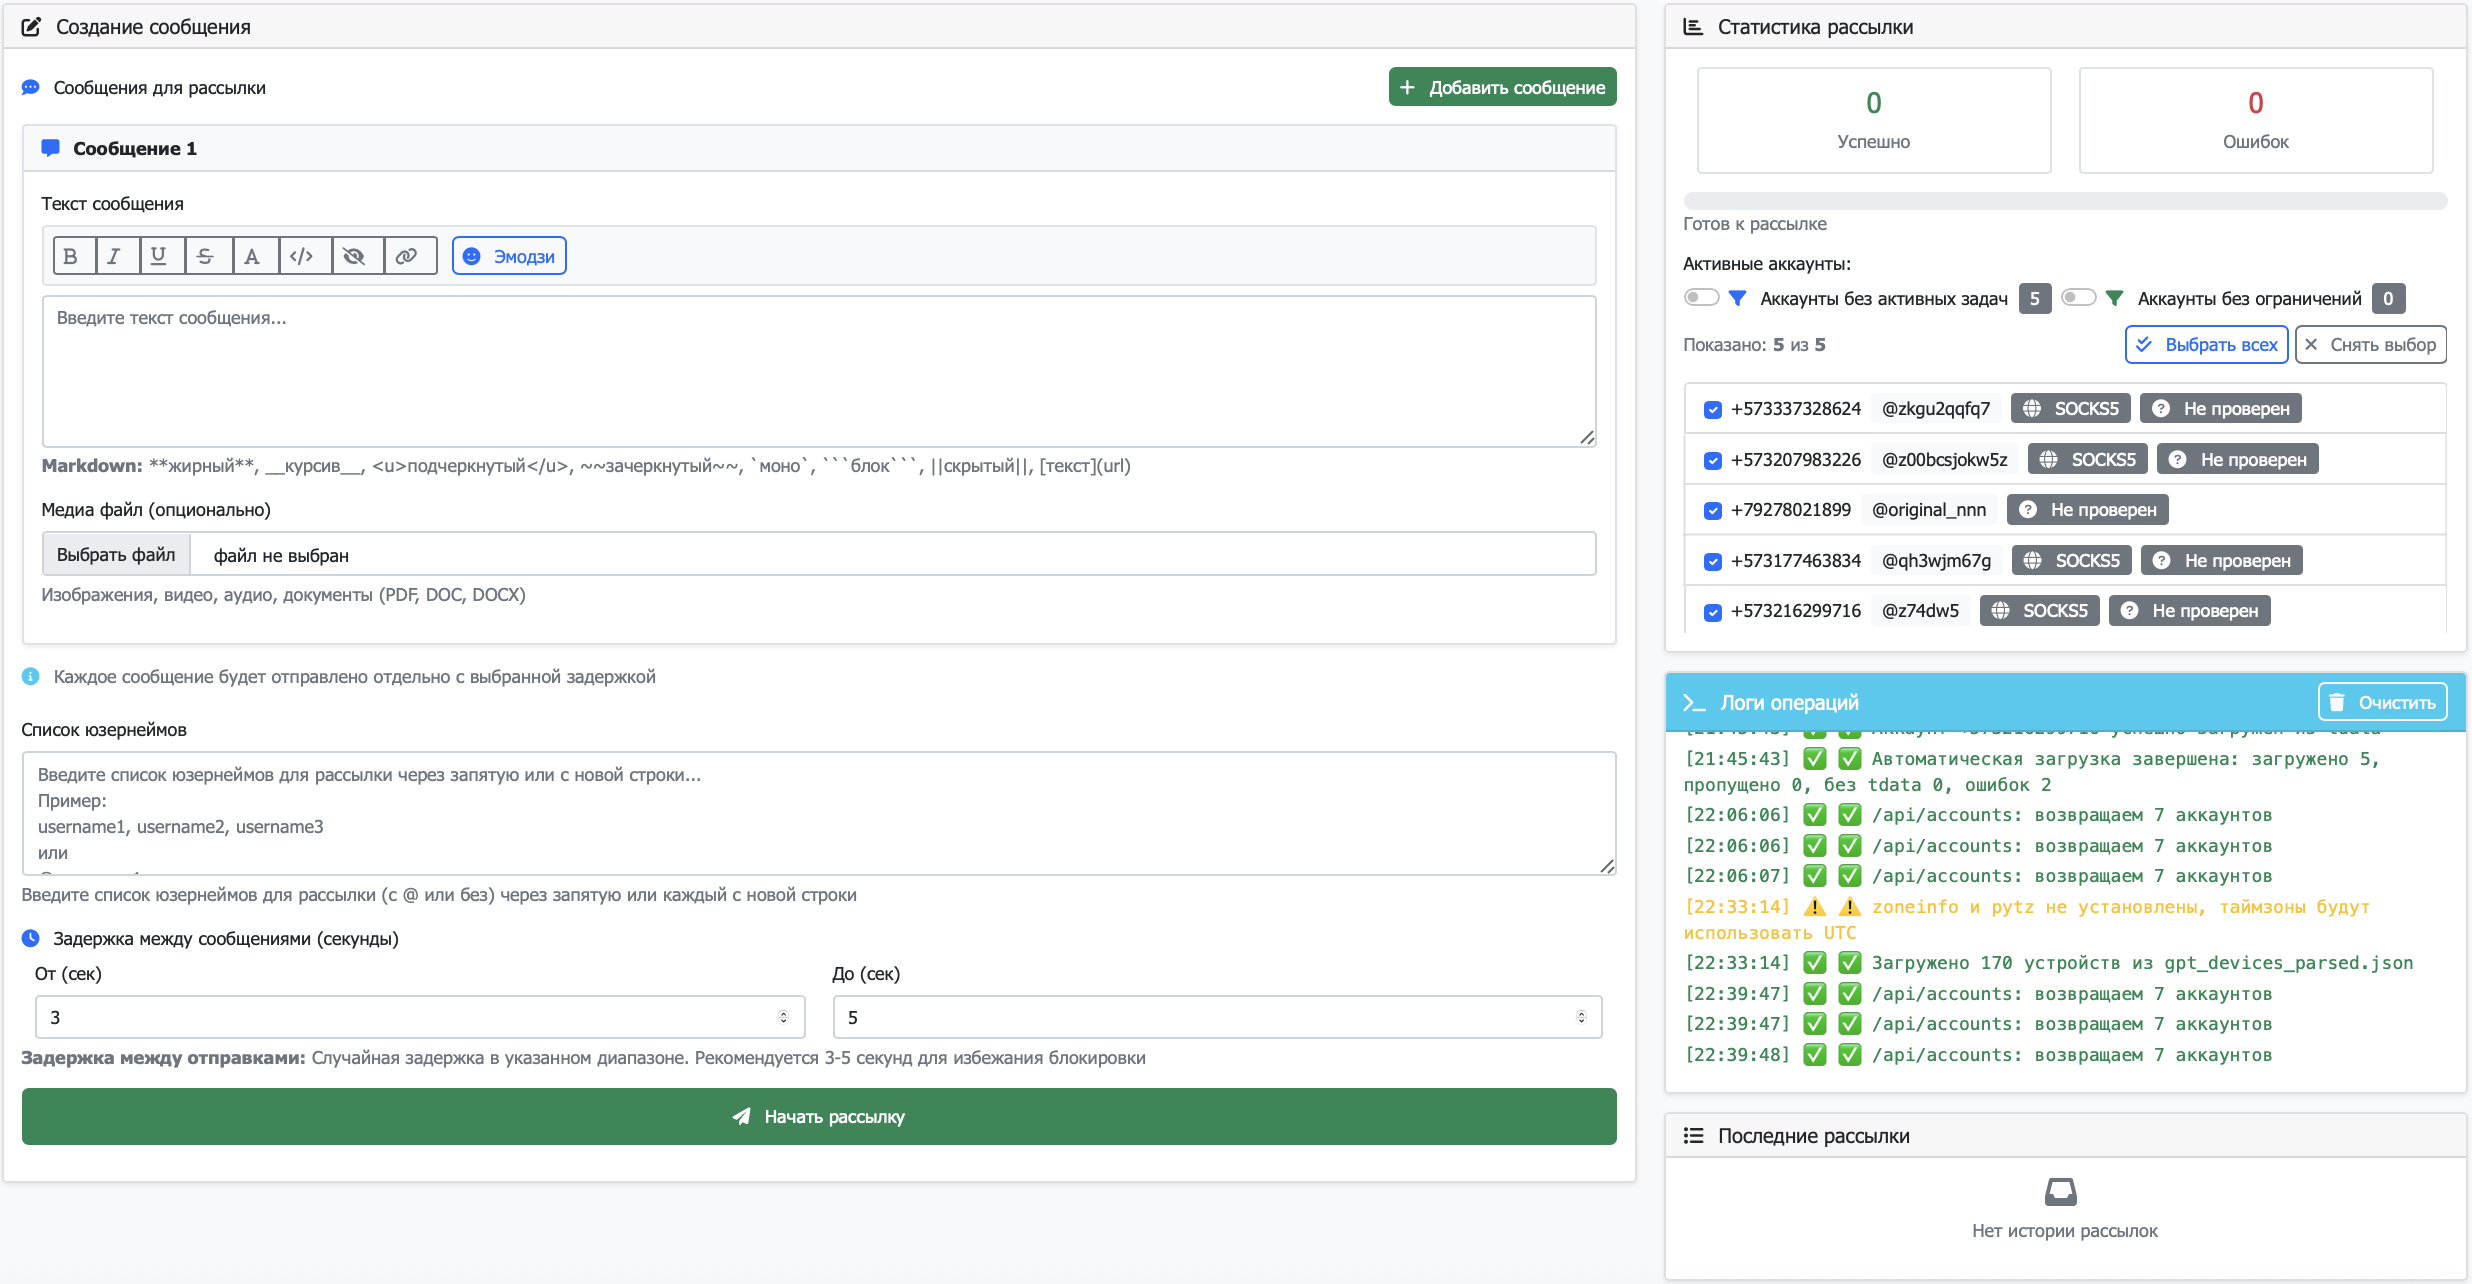Toggle bold formatting in message toolbar
Viewport: 2472px width, 1284px height.
pos(71,256)
